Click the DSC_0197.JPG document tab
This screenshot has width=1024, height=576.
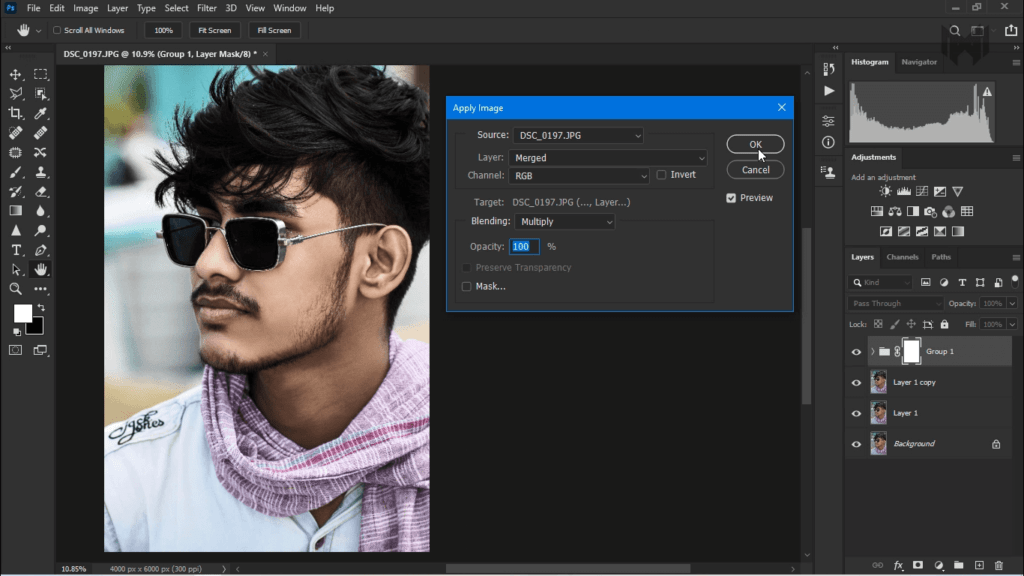pyautogui.click(x=160, y=54)
